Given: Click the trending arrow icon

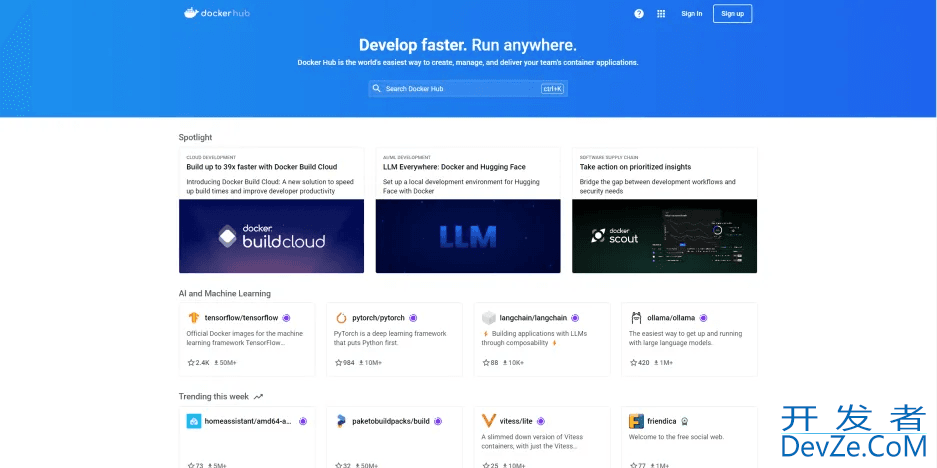Looking at the screenshot, I should (258, 396).
